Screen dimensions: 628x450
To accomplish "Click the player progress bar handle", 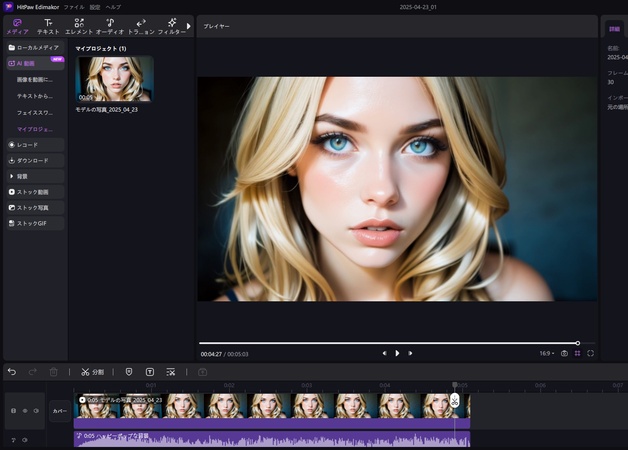I will [x=577, y=343].
